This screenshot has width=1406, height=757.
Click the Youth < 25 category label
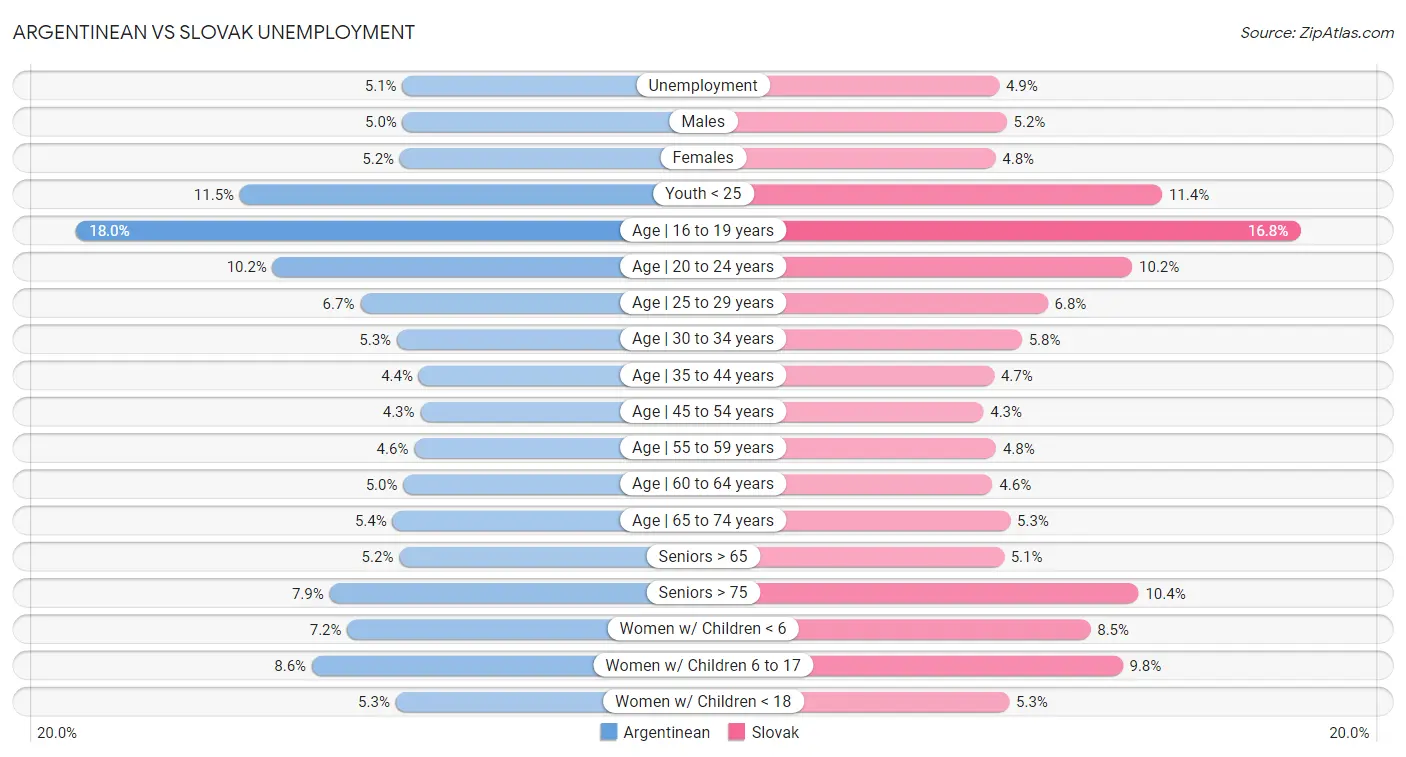(703, 194)
